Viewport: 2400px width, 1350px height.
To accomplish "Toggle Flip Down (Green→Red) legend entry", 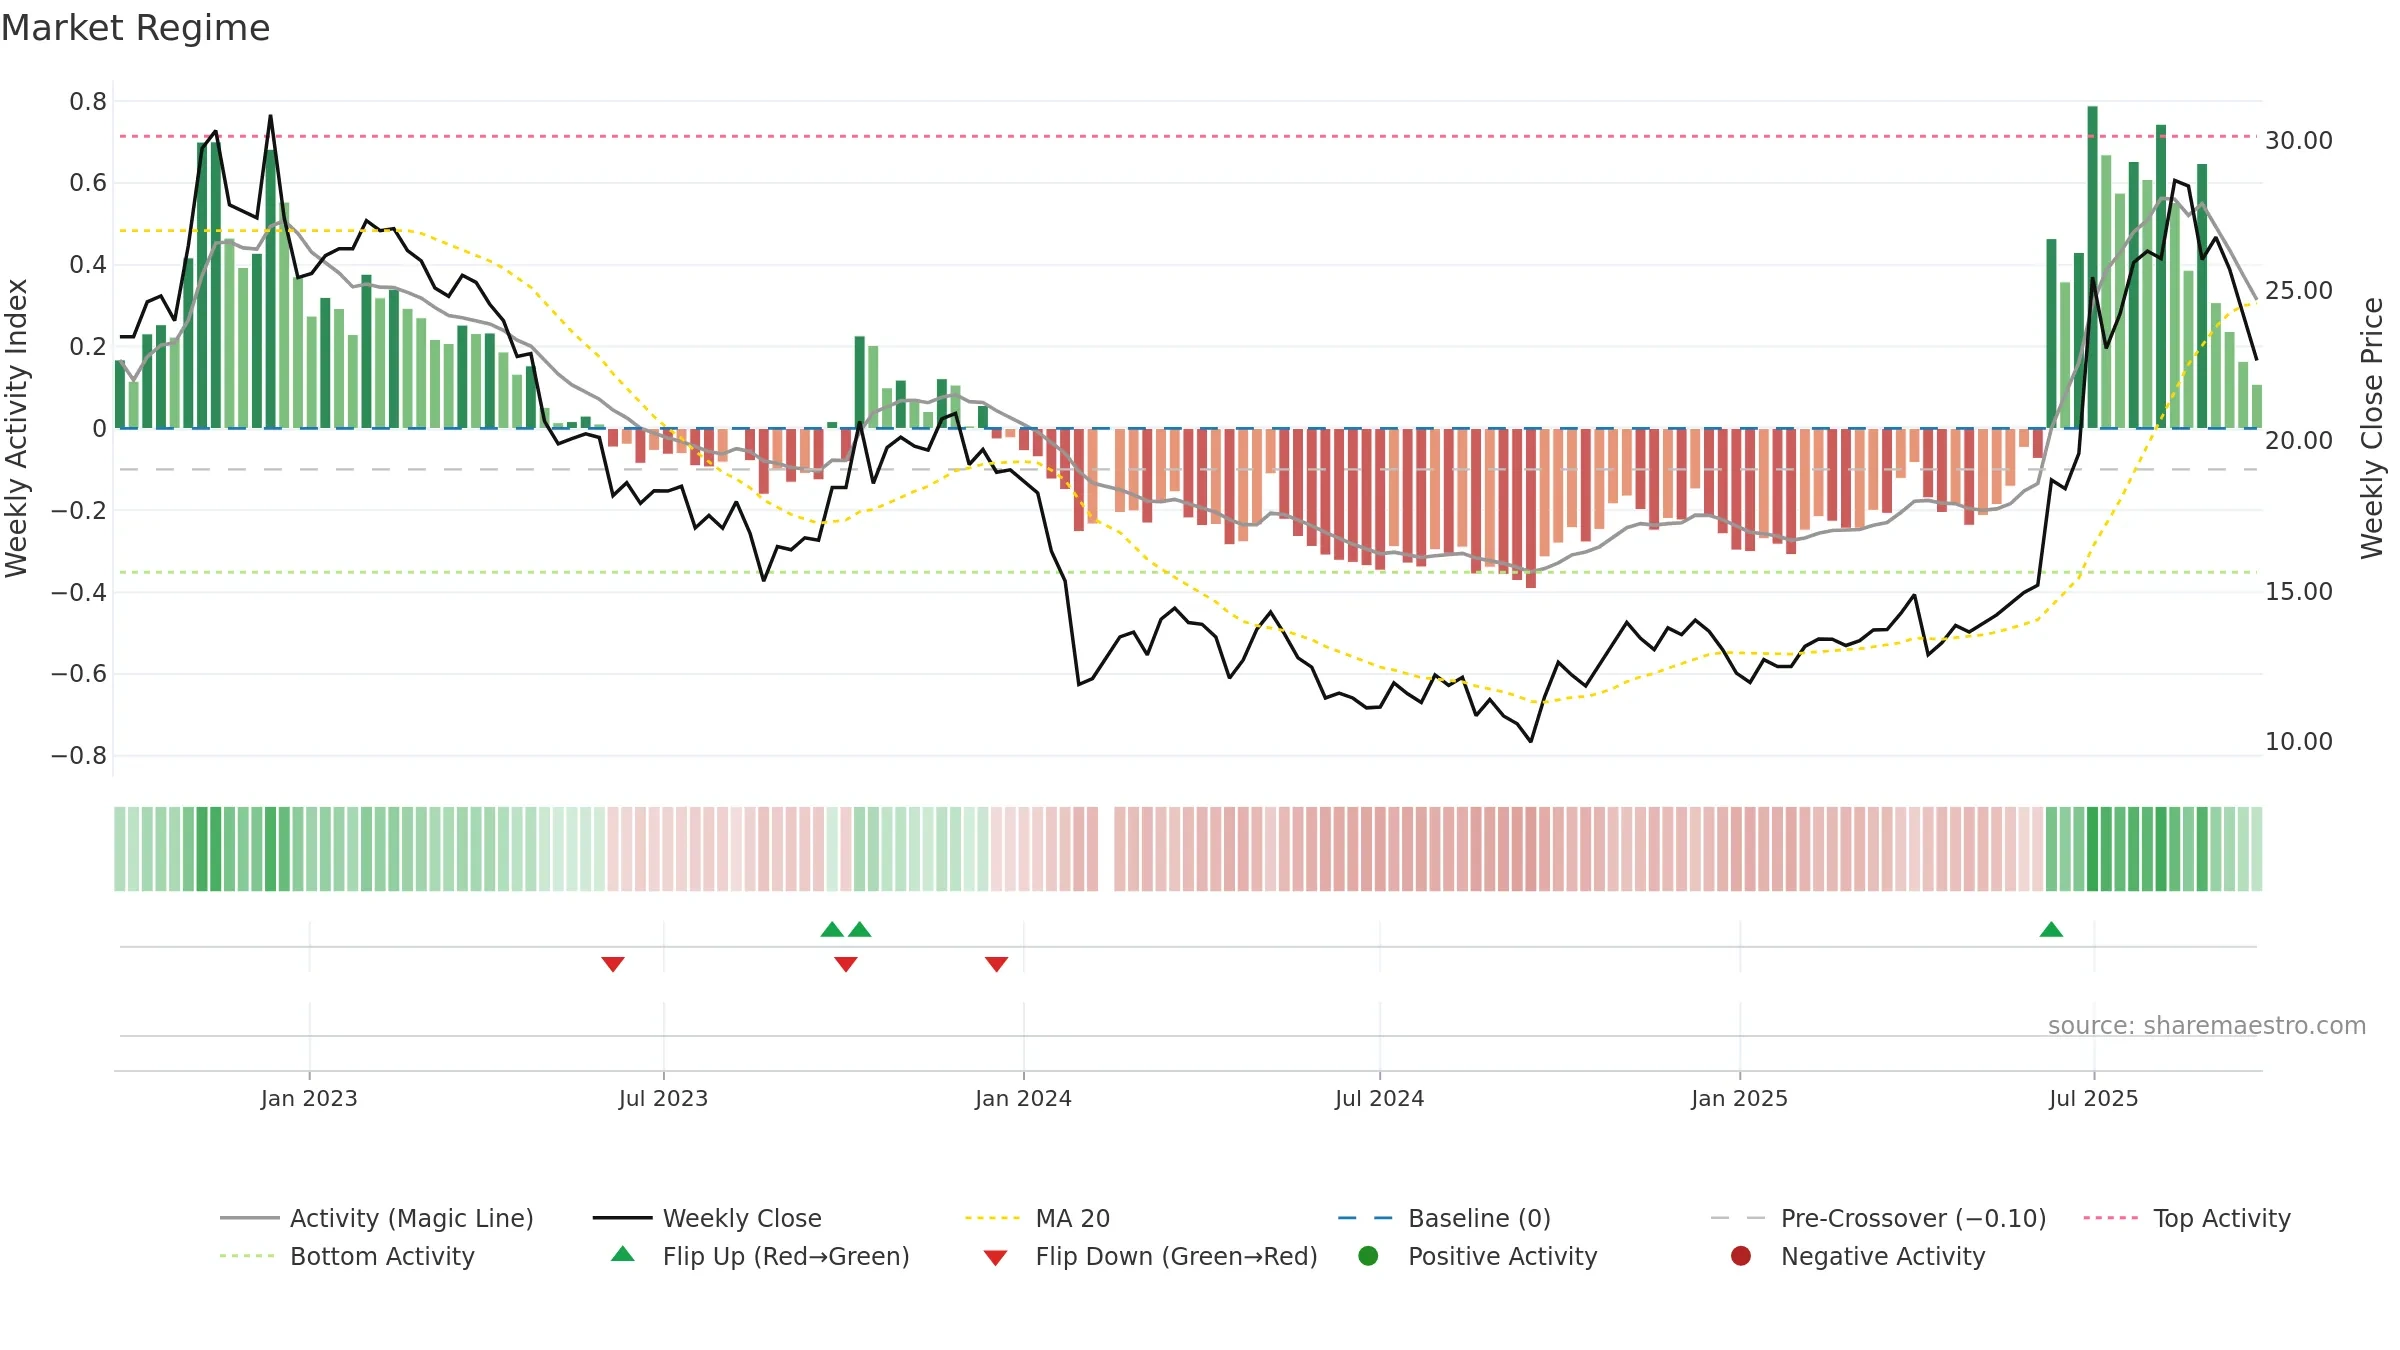I will pos(1150,1256).
